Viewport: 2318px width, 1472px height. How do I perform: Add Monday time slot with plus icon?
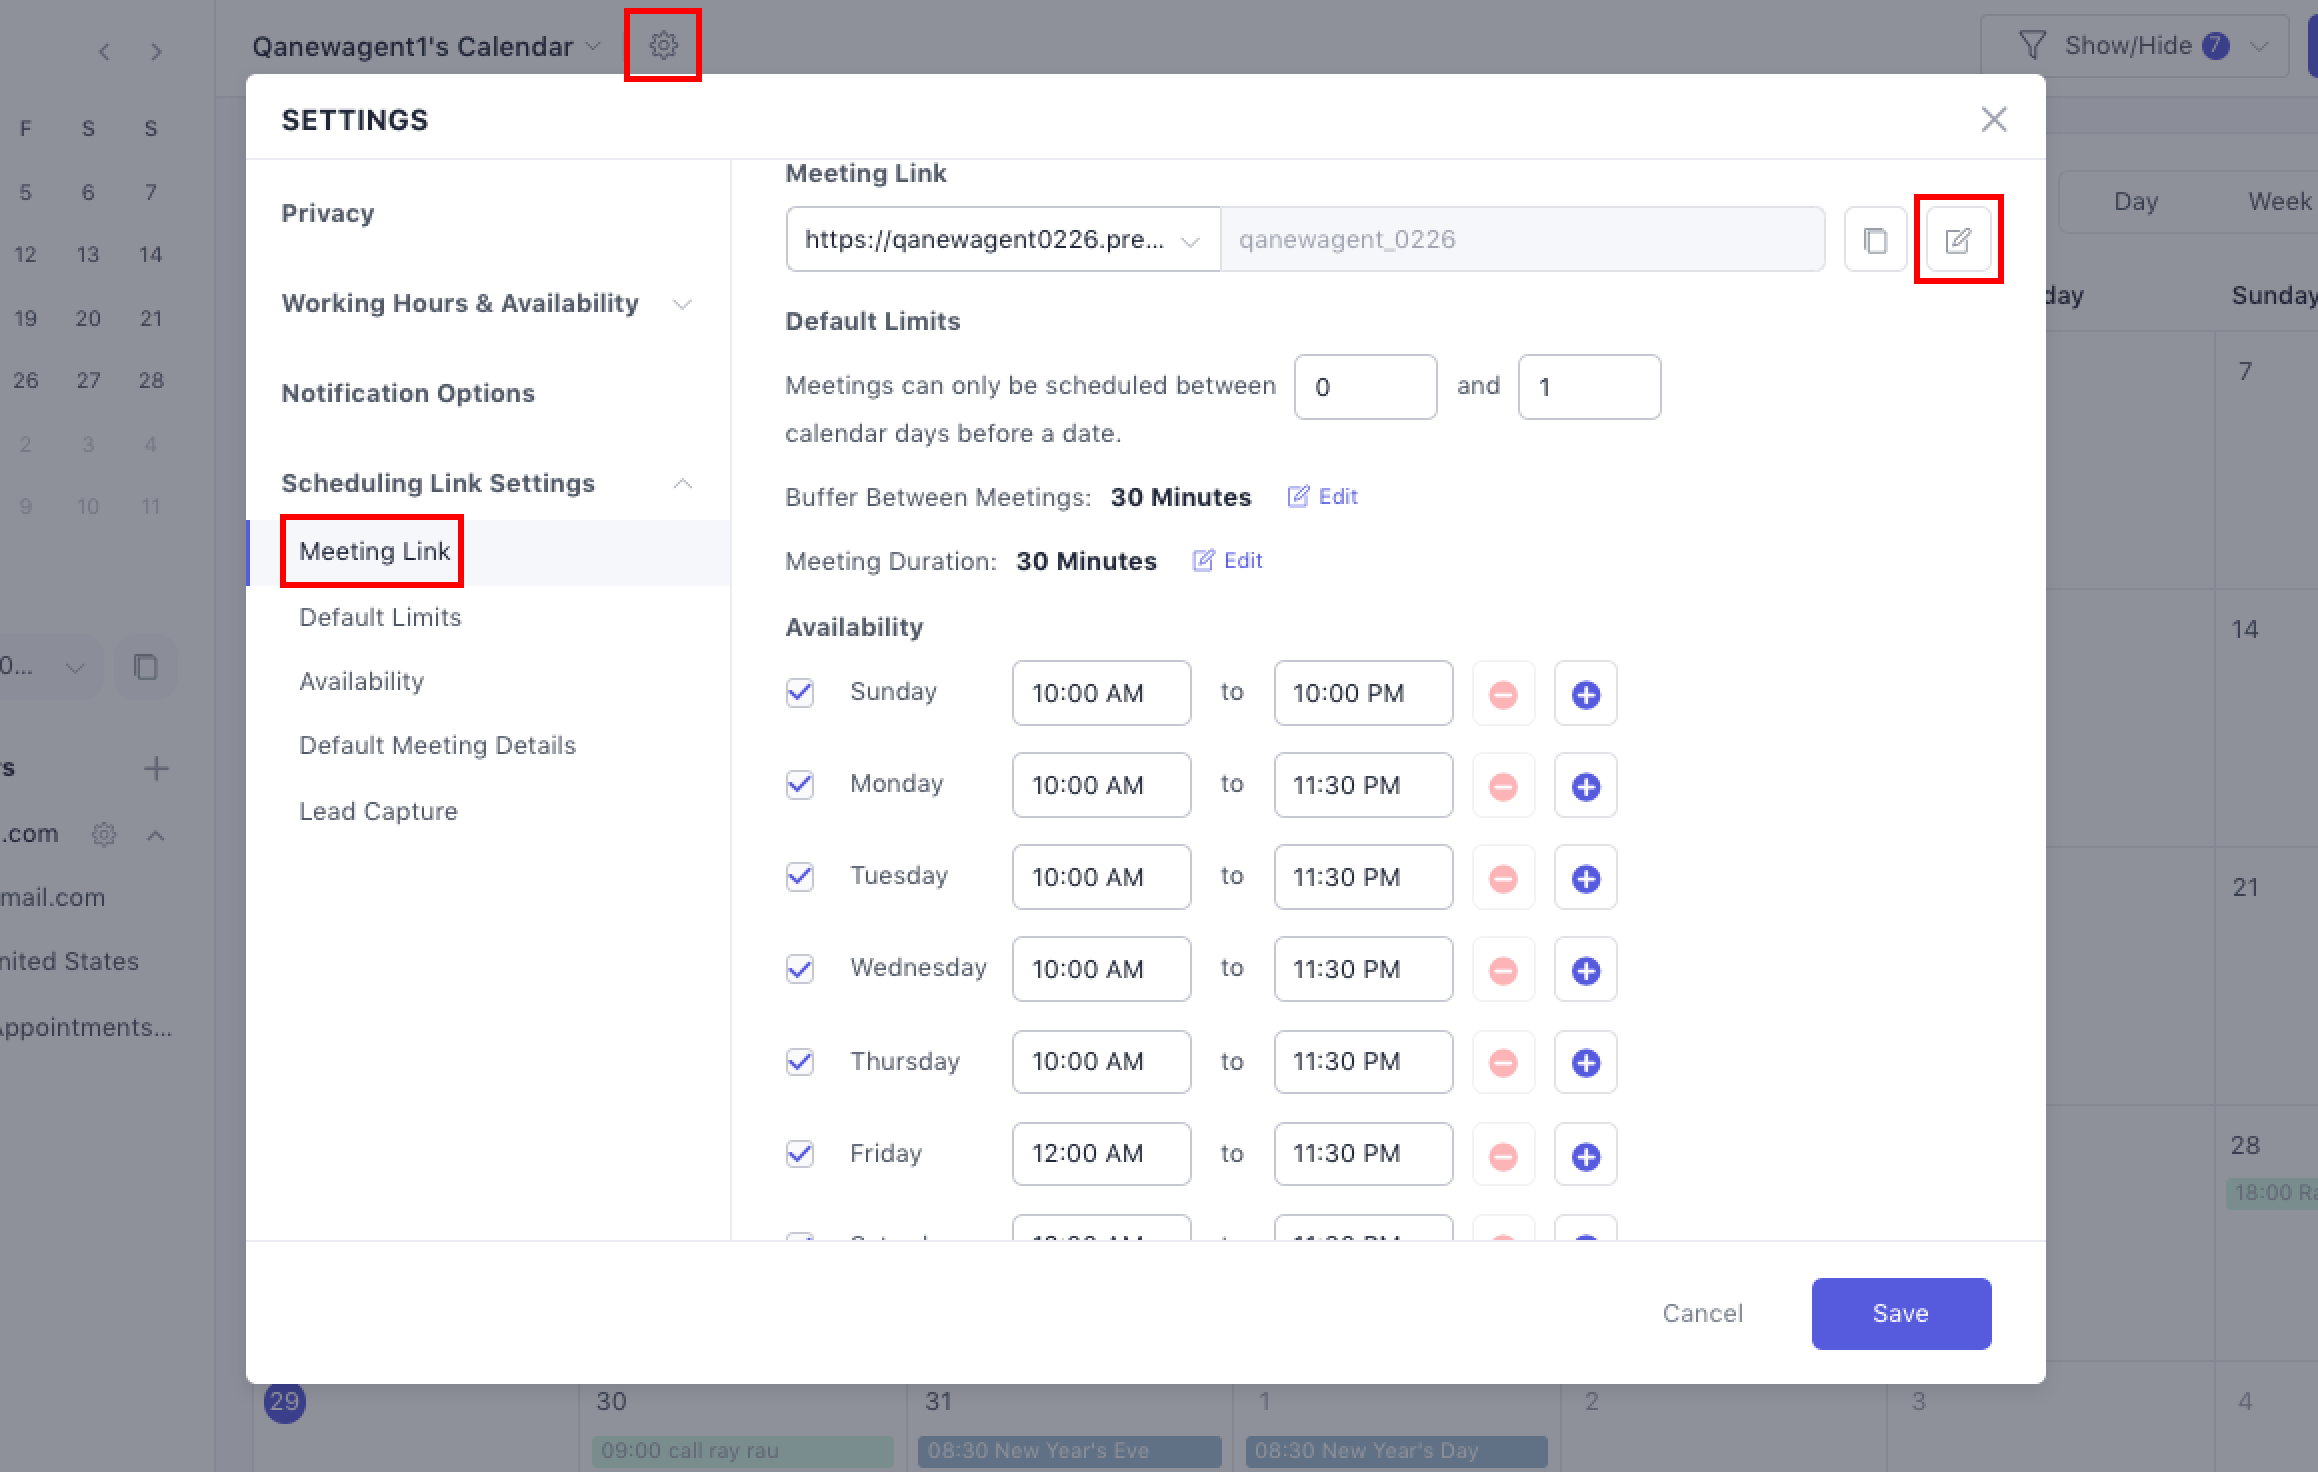(x=1585, y=786)
